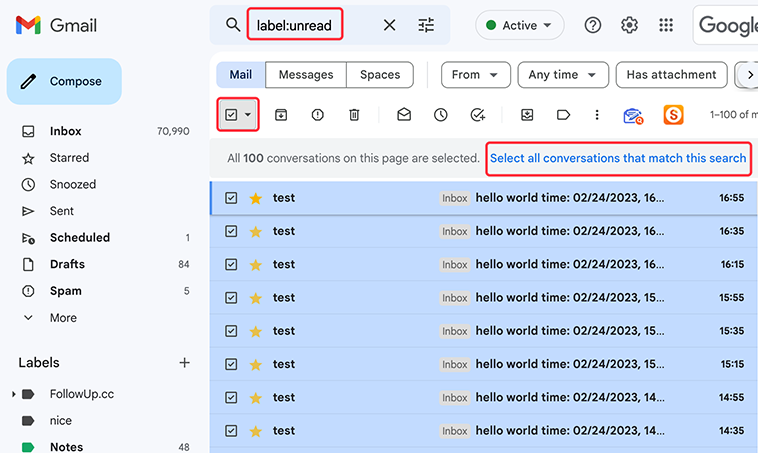
Task: Click the Gmail logo
Action: point(56,25)
